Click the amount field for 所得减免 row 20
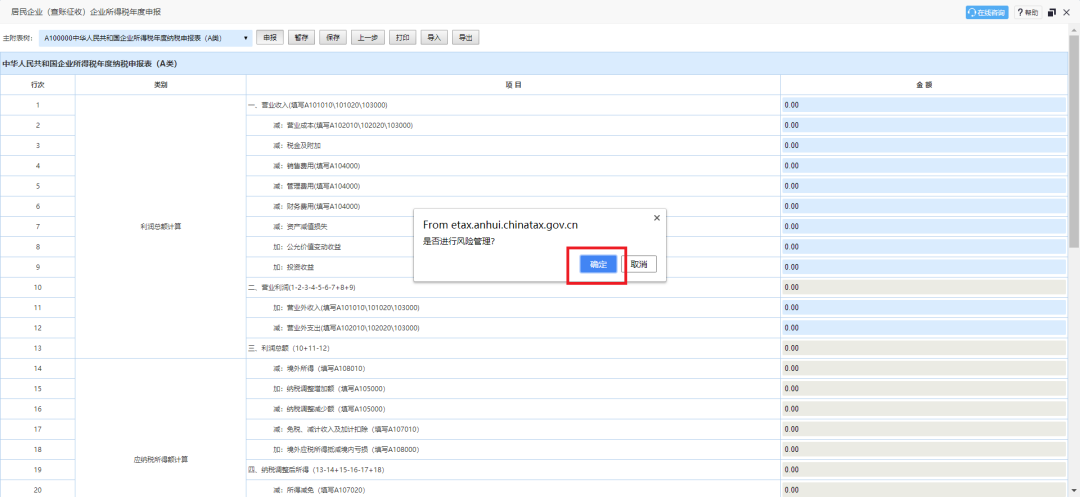This screenshot has width=1080, height=497. 924,489
